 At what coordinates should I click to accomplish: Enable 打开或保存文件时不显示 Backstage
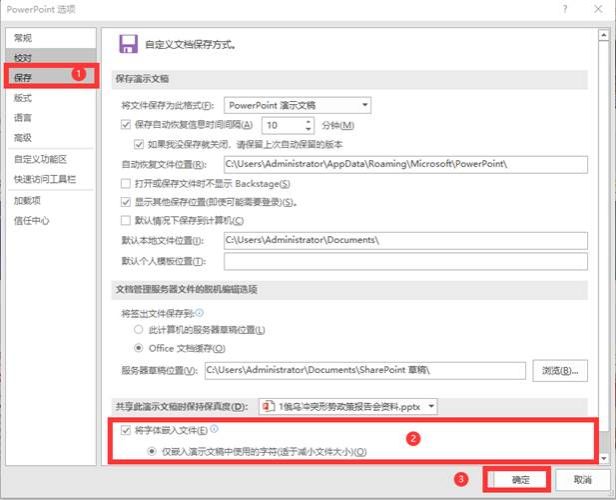[x=126, y=183]
